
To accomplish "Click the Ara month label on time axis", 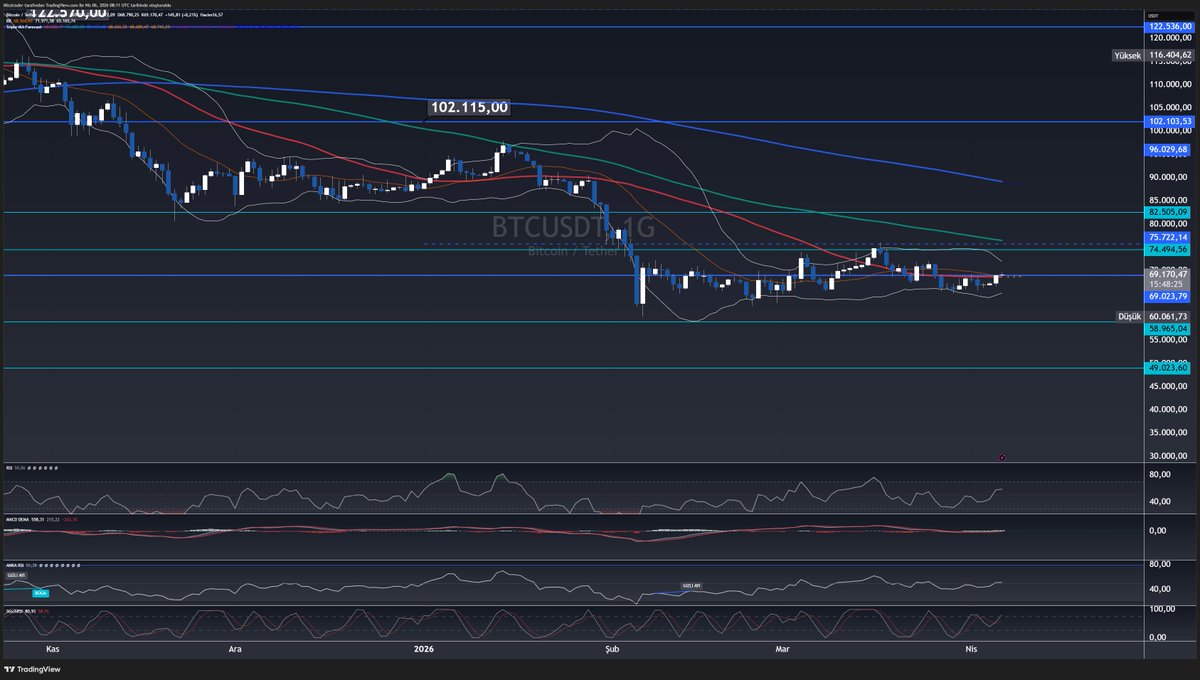I will pyautogui.click(x=236, y=648).
